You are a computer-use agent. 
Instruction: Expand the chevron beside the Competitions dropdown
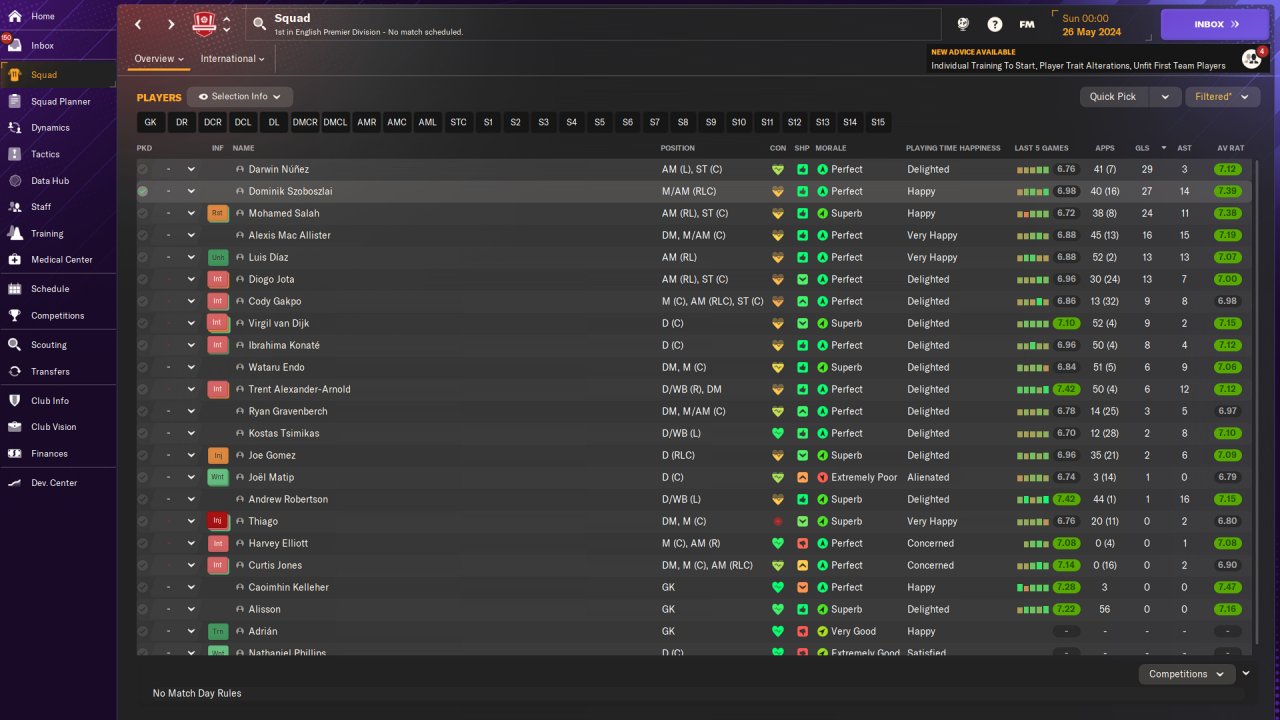pos(1246,674)
